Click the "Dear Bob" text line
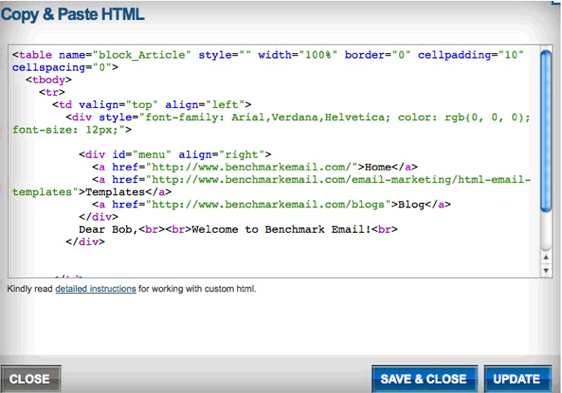 tap(238, 229)
